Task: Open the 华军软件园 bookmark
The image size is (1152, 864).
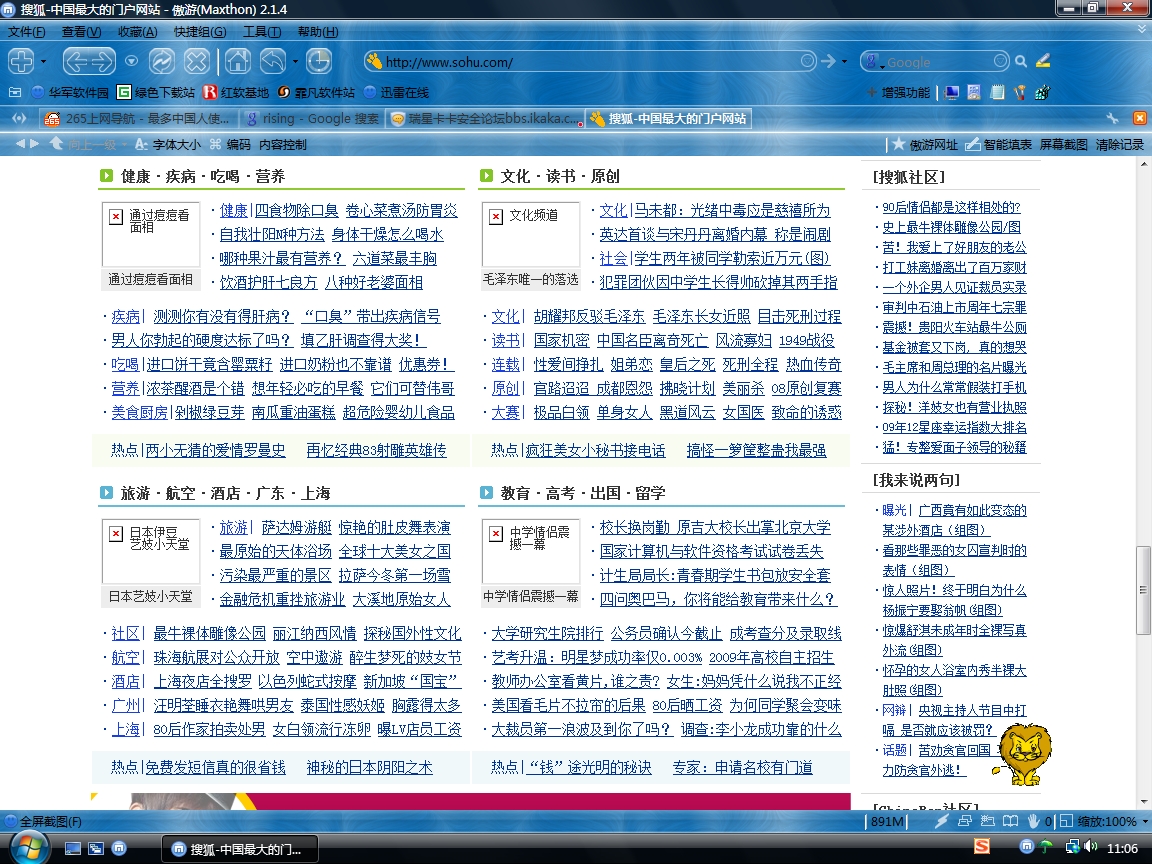Action: 71,93
